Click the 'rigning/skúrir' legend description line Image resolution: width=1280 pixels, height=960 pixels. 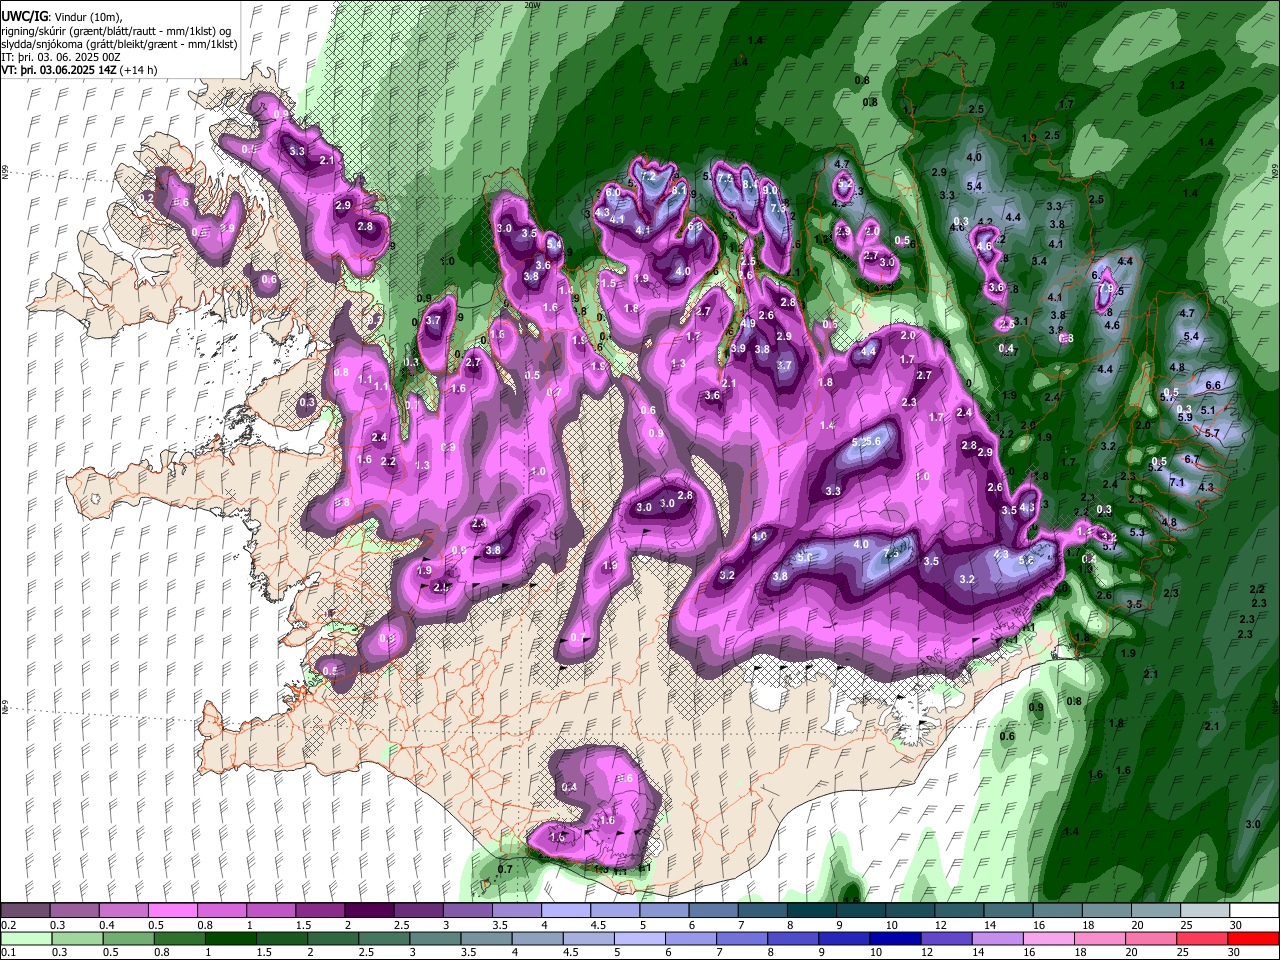coord(117,30)
